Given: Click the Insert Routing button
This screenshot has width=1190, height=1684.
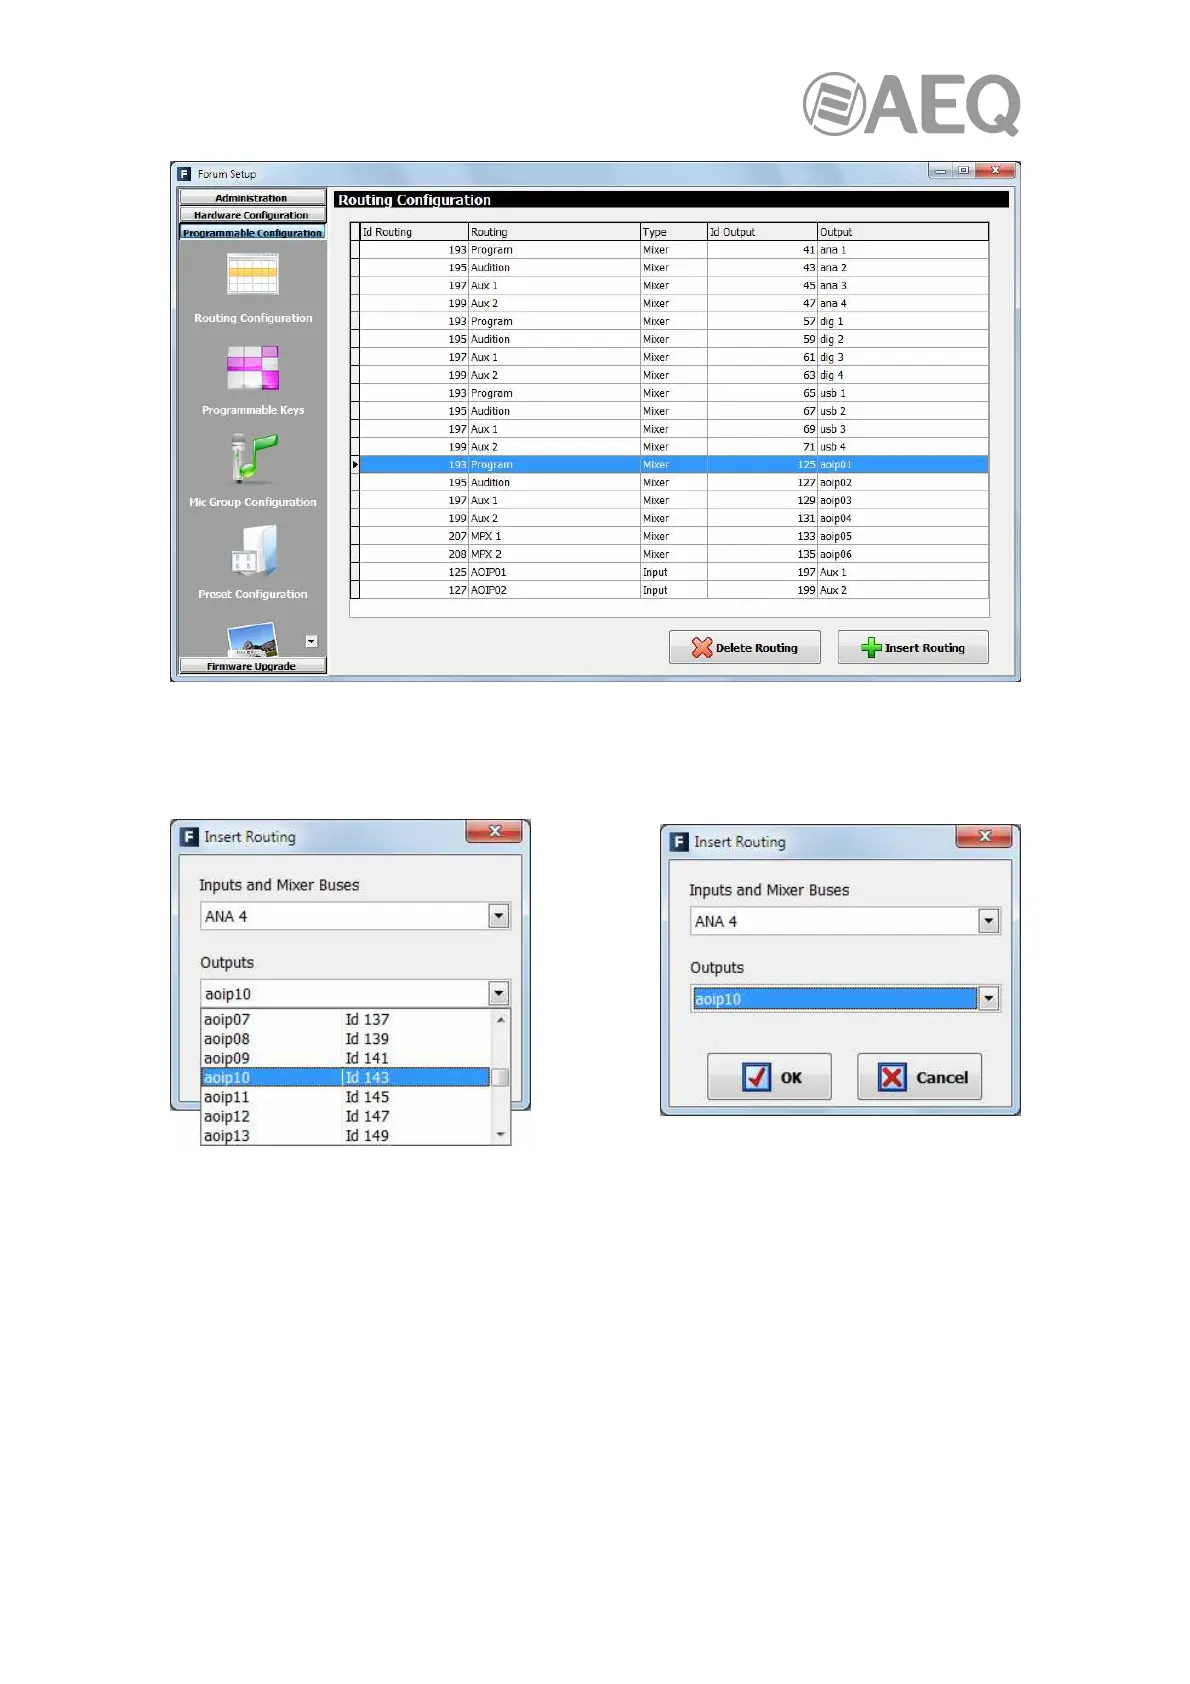Looking at the screenshot, I should point(913,647).
